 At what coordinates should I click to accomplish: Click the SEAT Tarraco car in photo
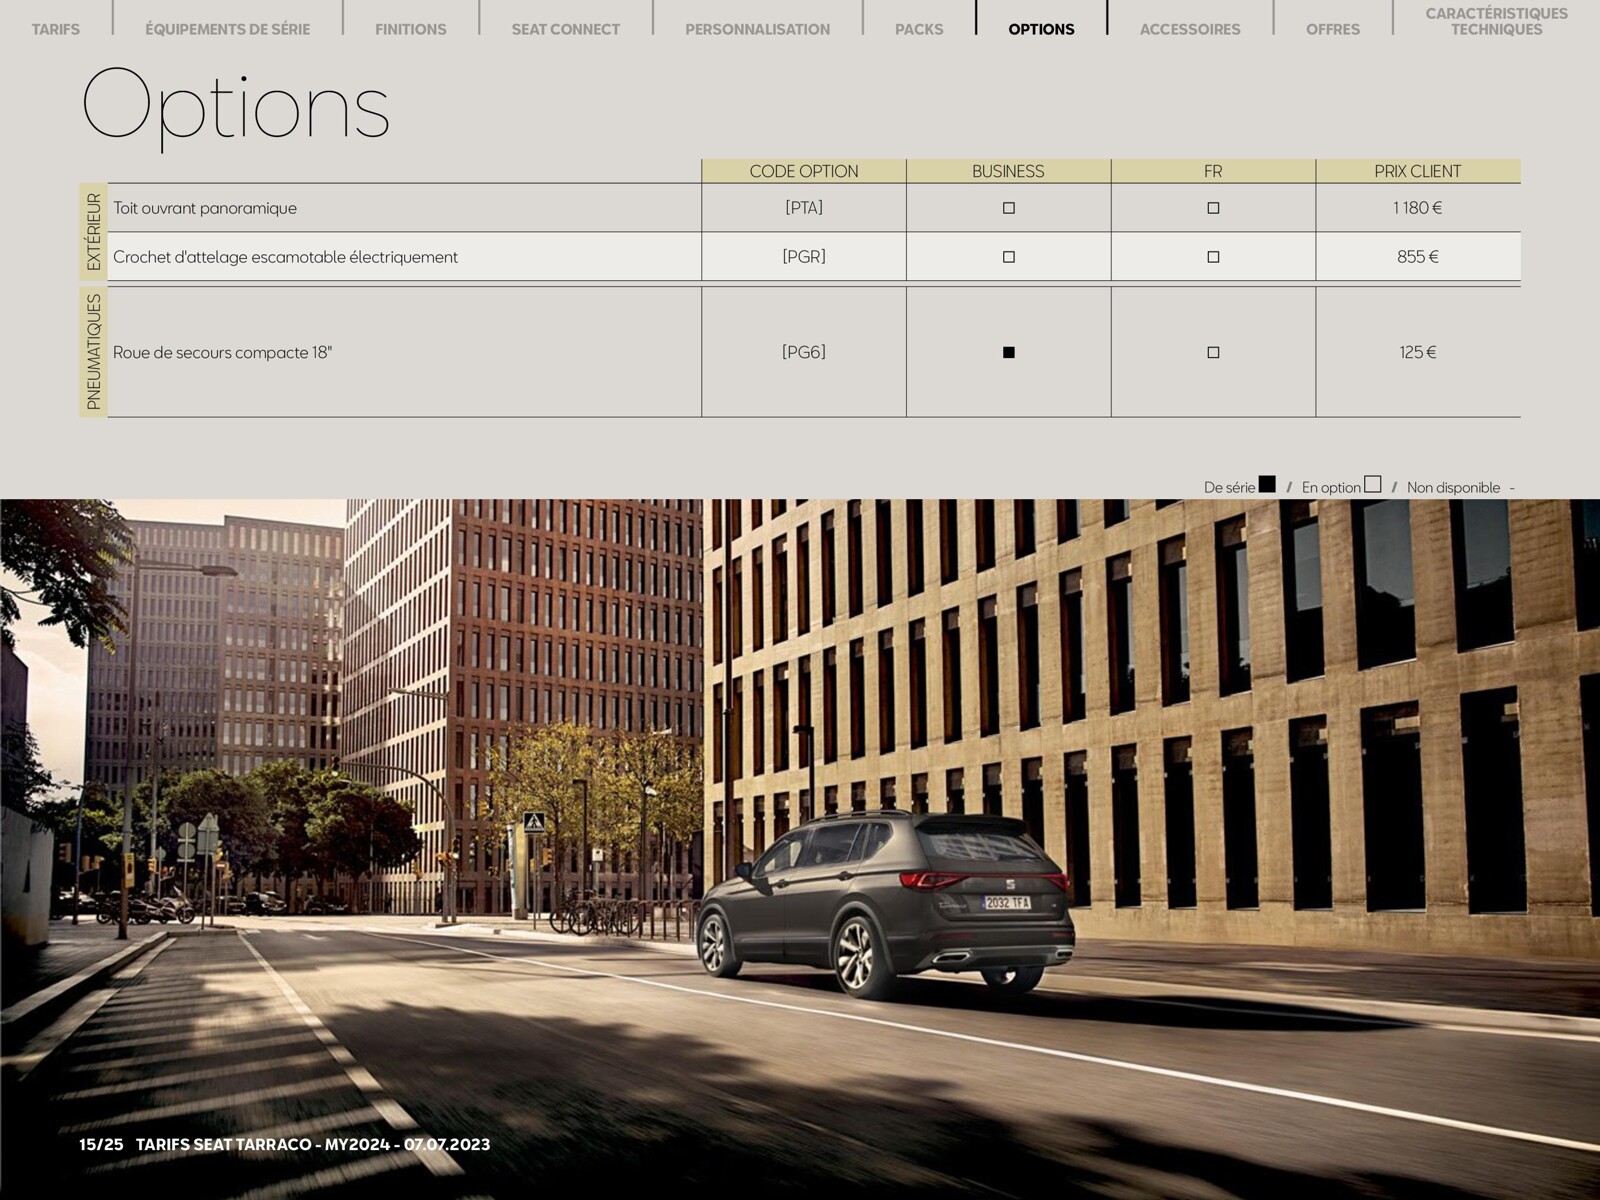885,903
